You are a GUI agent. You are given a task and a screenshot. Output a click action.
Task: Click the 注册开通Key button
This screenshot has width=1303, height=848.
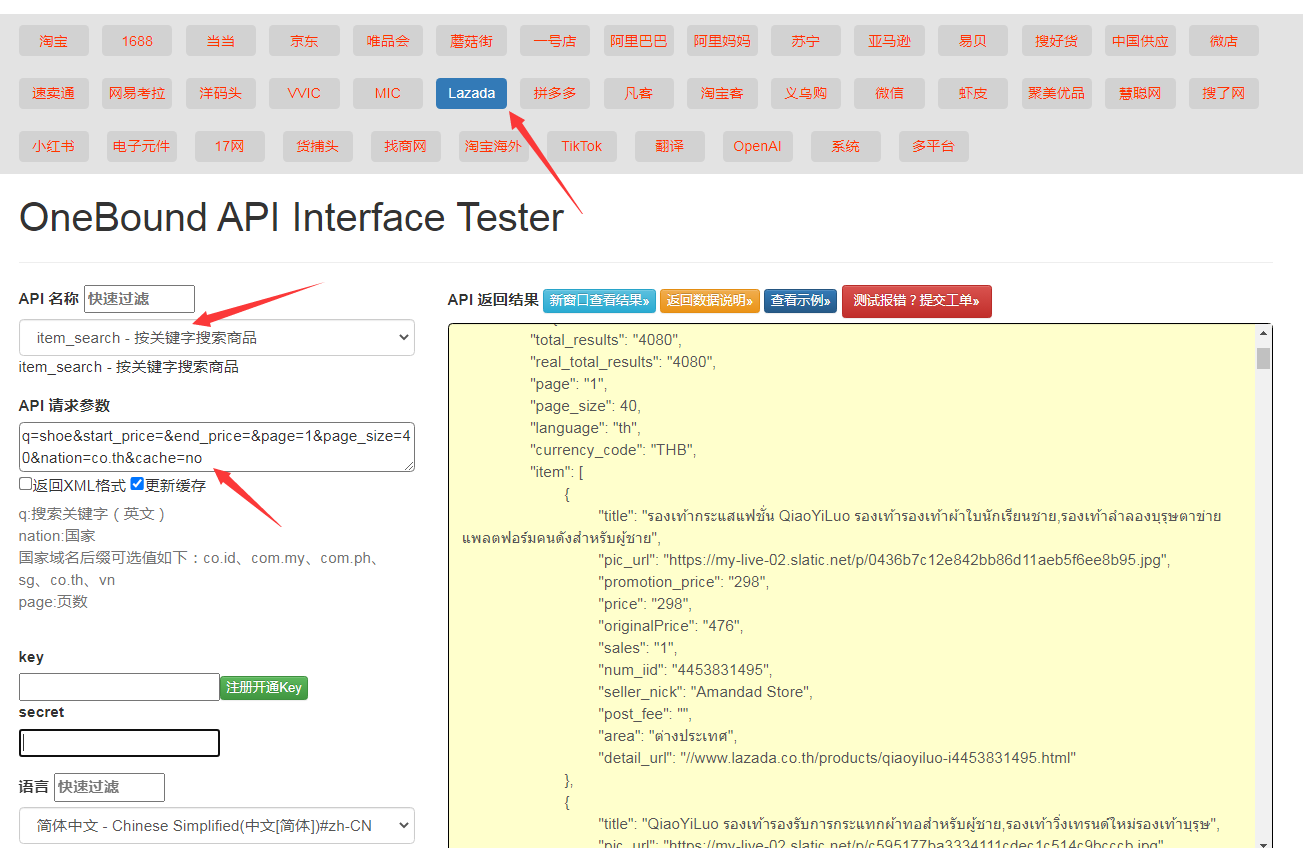[264, 688]
